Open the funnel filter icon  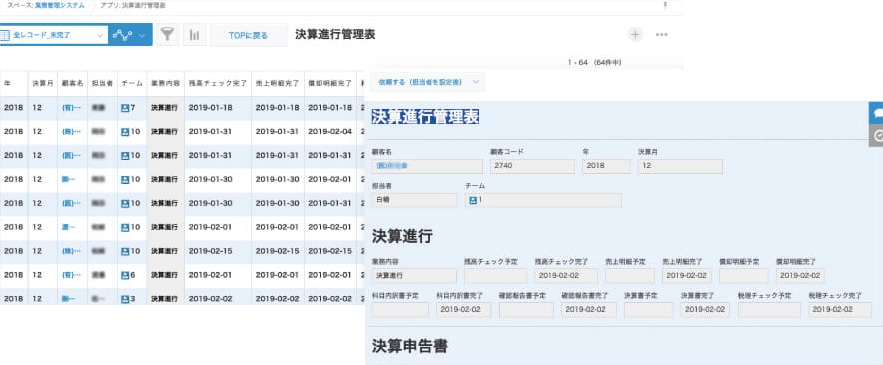167,35
